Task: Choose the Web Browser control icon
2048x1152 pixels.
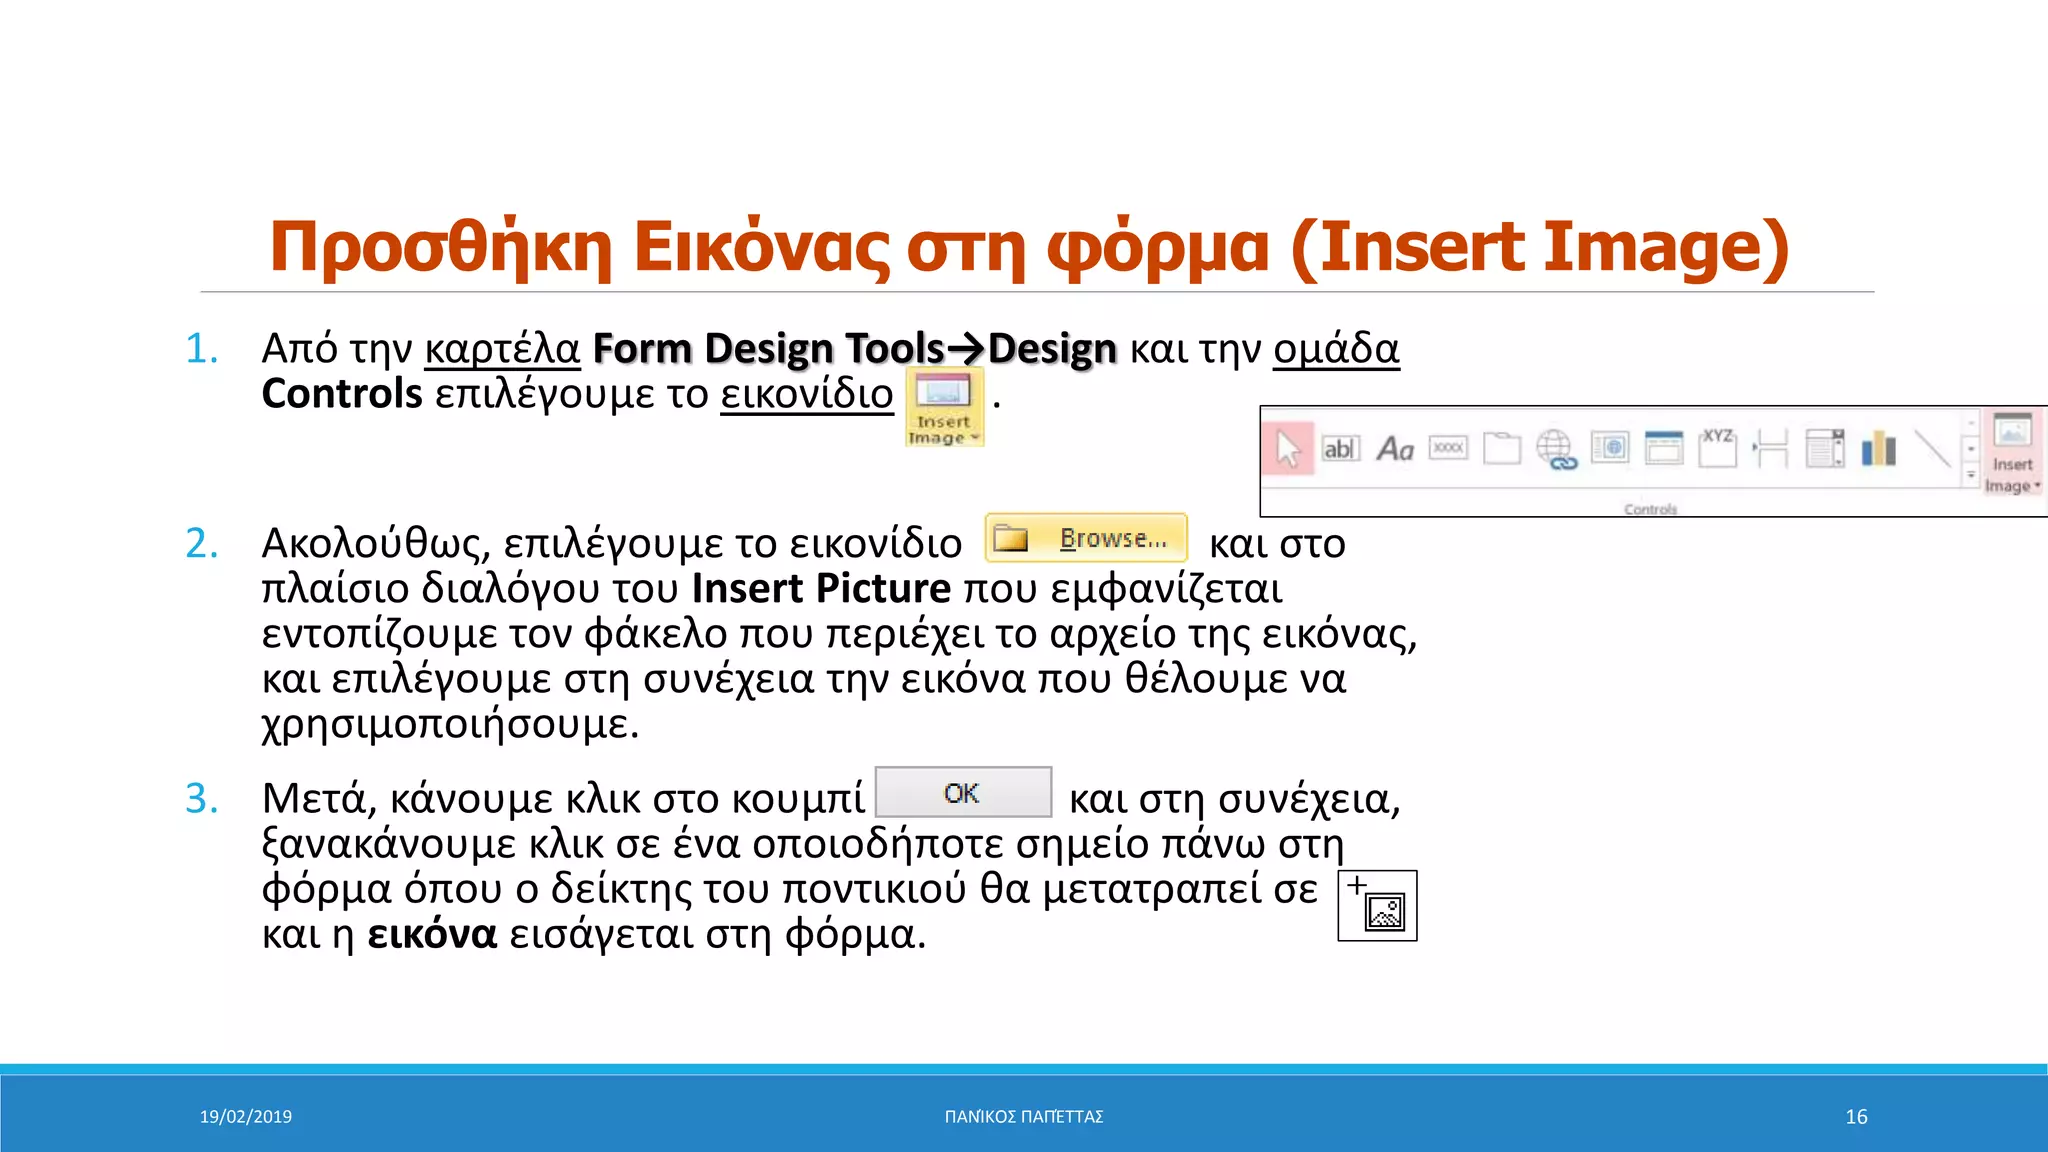Action: click(1610, 448)
